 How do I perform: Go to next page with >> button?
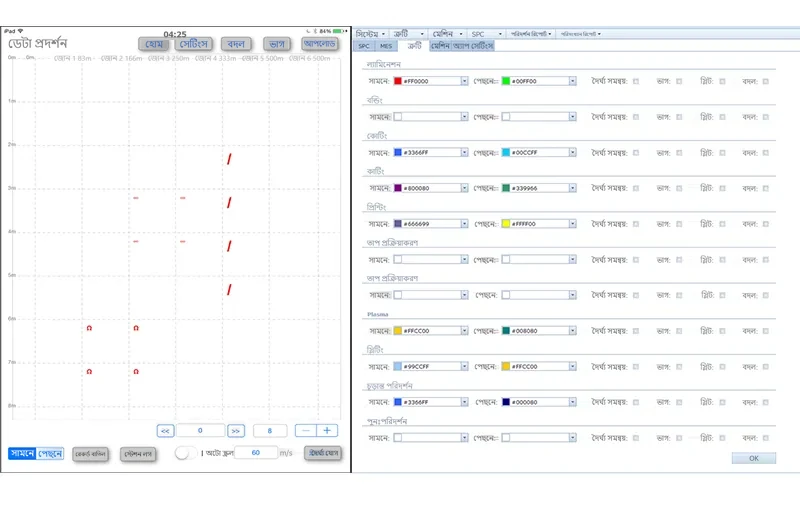click(x=236, y=431)
